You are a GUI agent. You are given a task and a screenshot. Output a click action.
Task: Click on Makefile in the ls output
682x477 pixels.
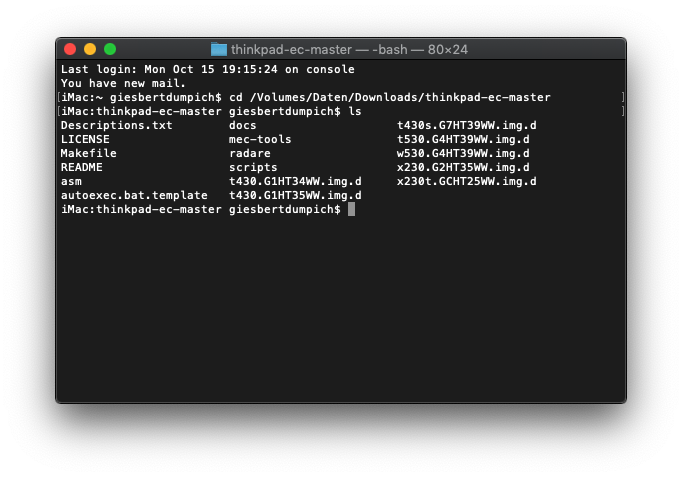tap(88, 153)
